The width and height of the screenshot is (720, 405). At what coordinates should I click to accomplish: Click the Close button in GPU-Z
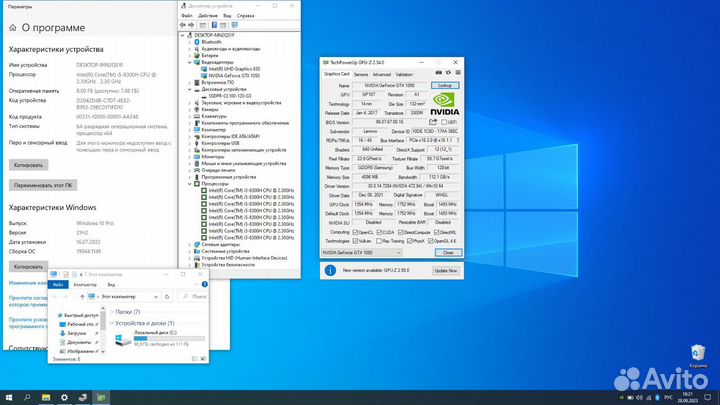448,253
